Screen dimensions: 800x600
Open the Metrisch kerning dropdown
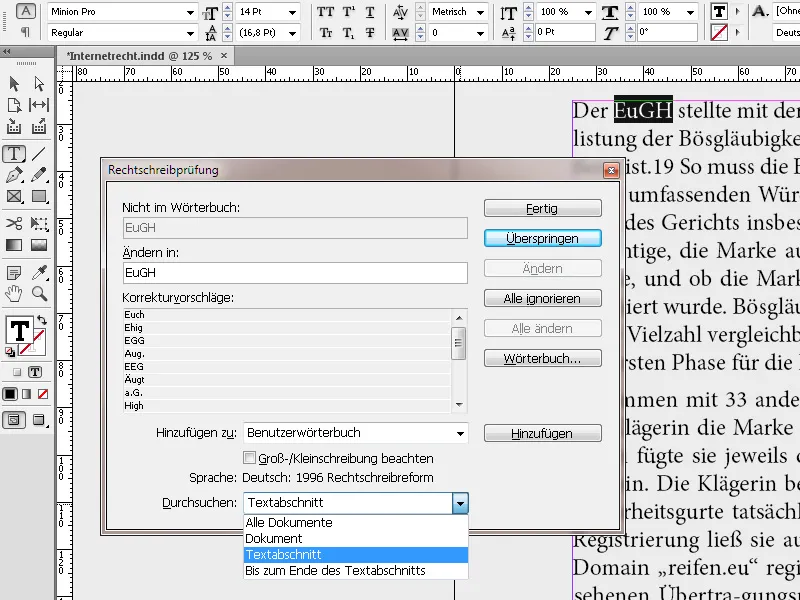480,12
